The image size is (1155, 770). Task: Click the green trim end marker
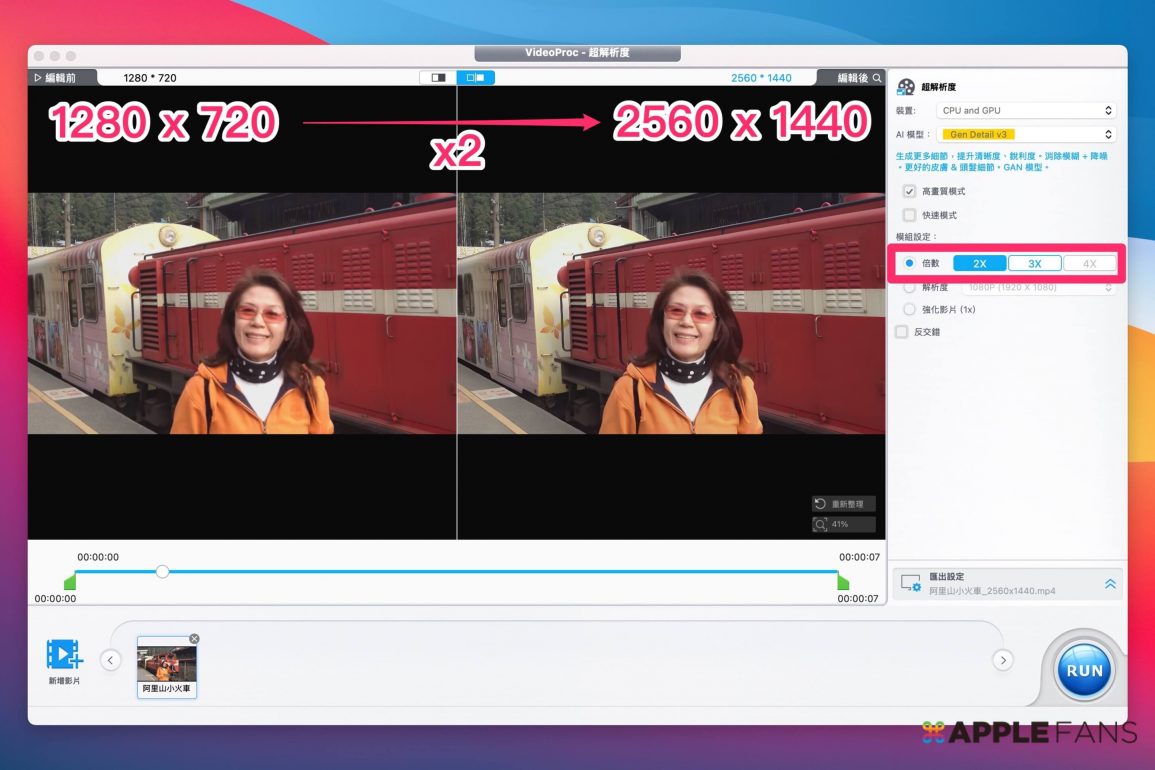click(x=843, y=582)
